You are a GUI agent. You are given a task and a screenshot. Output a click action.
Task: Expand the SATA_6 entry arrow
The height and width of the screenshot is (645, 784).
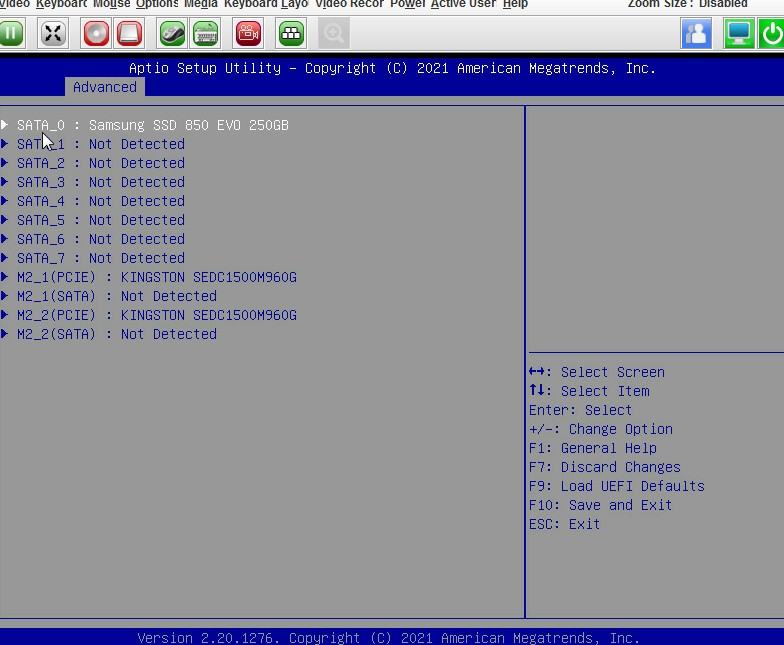[x=4, y=238]
